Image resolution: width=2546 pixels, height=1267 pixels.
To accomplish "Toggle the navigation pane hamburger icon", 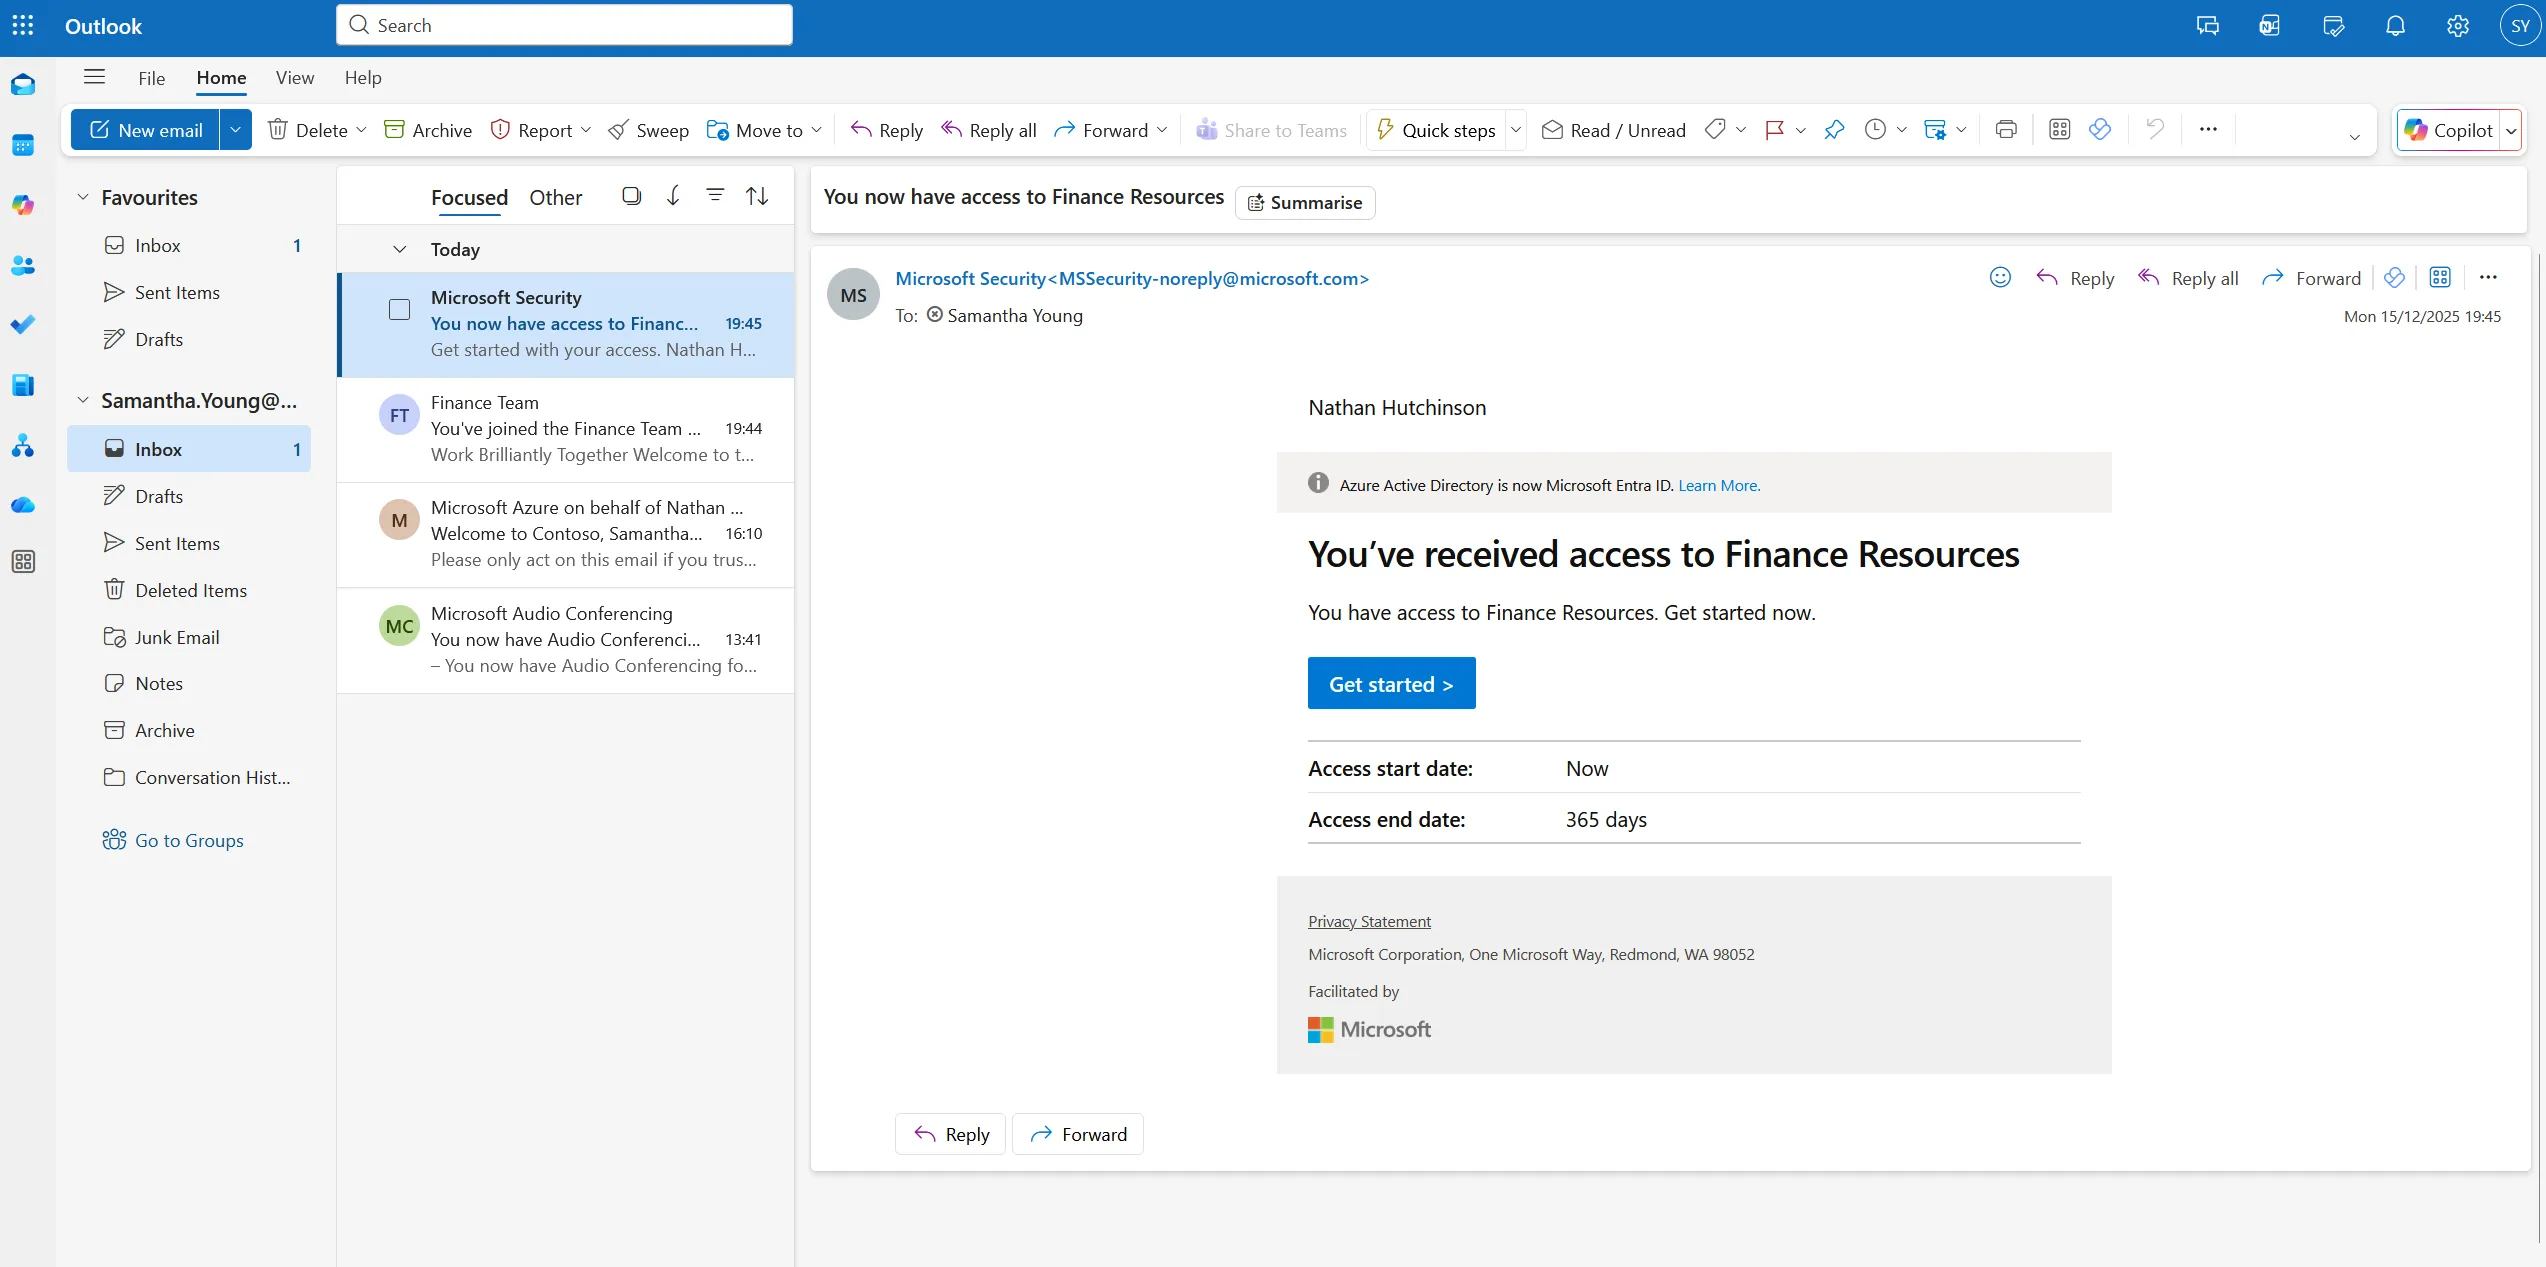I will [x=94, y=77].
